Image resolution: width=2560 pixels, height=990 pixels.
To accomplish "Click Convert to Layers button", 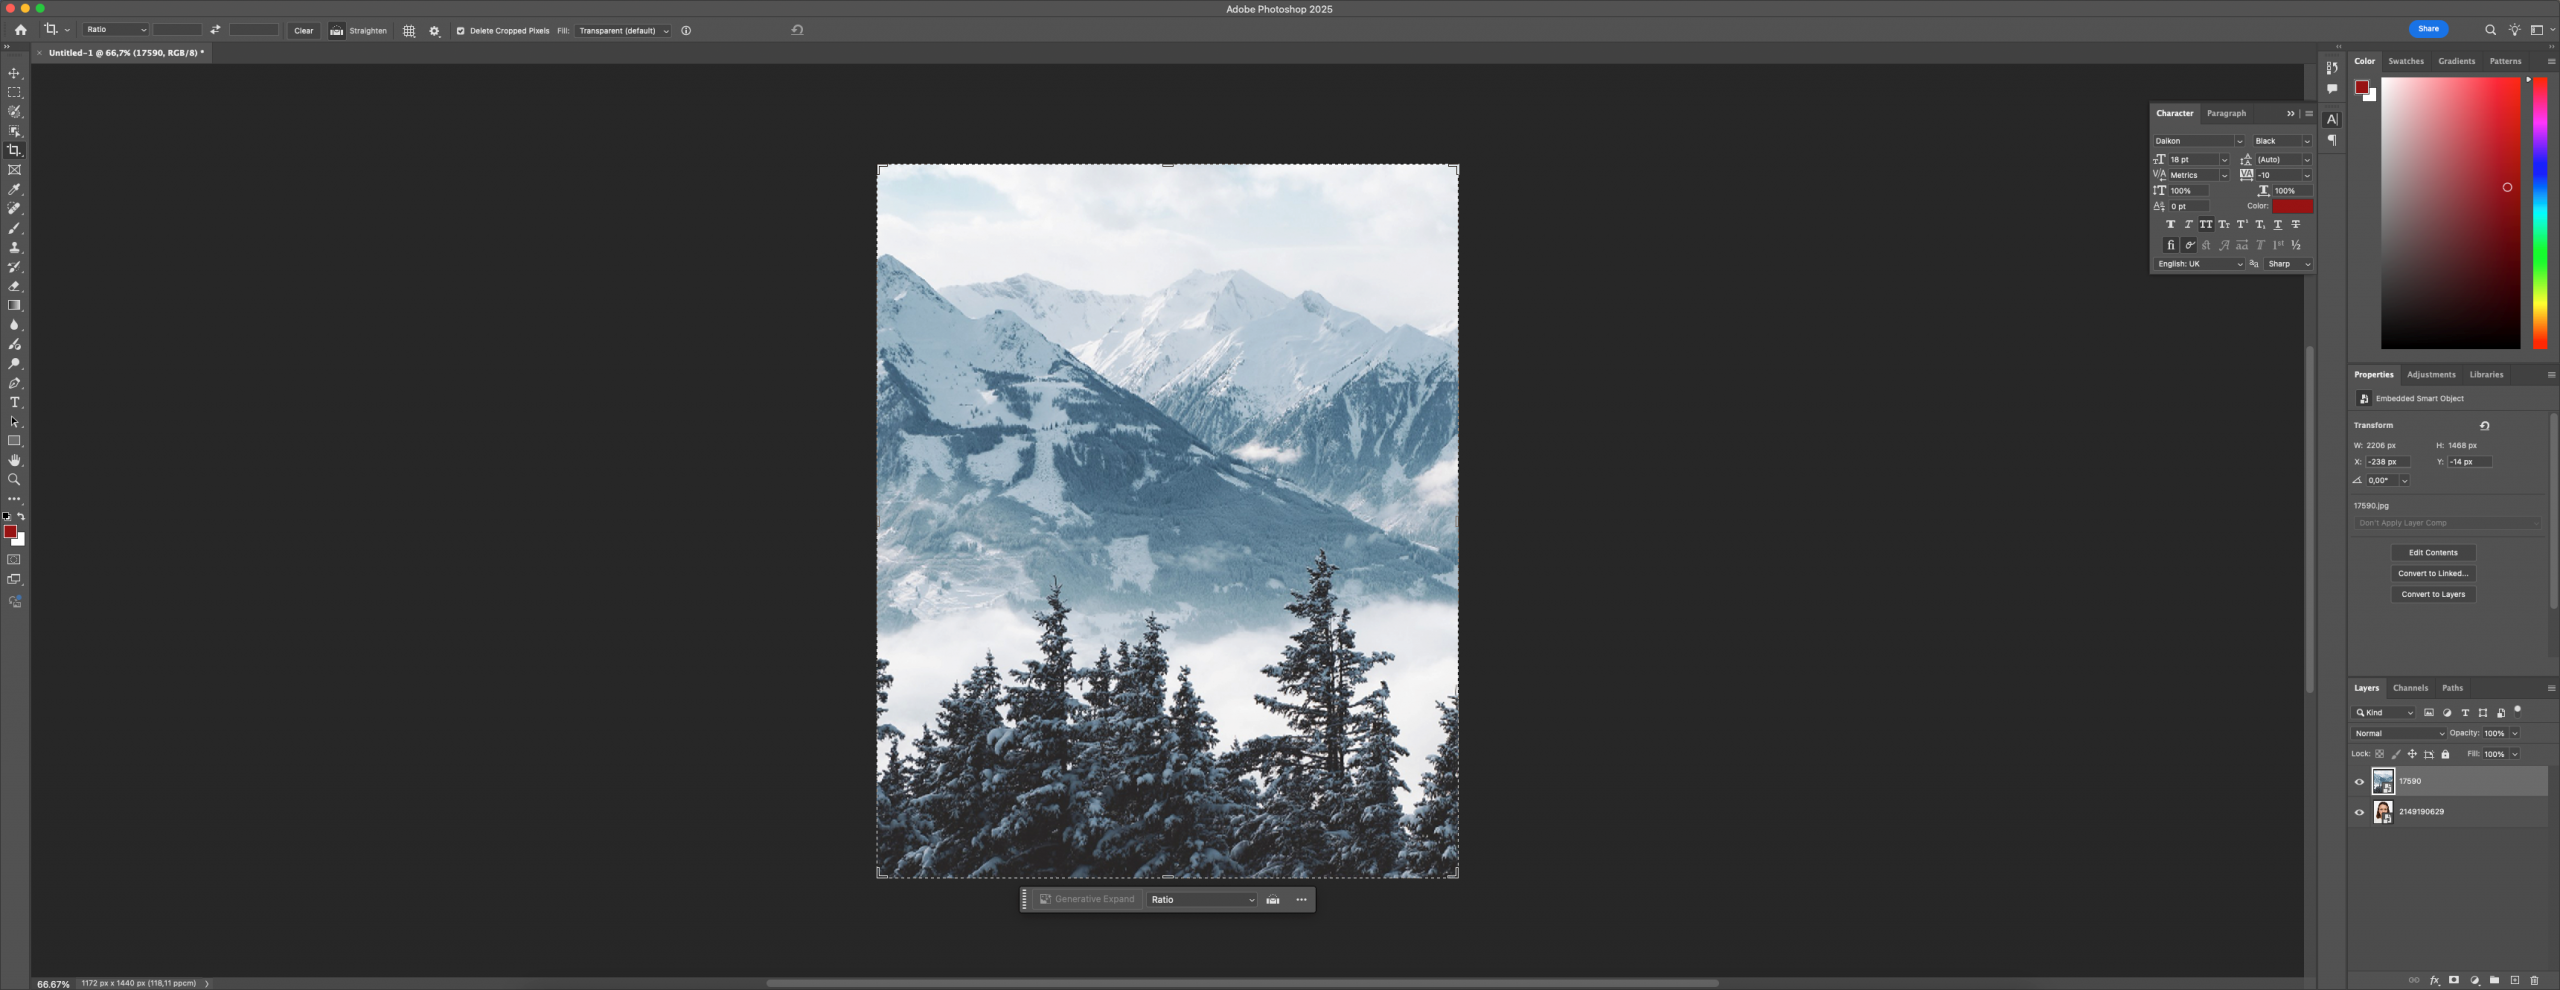I will tap(2433, 595).
